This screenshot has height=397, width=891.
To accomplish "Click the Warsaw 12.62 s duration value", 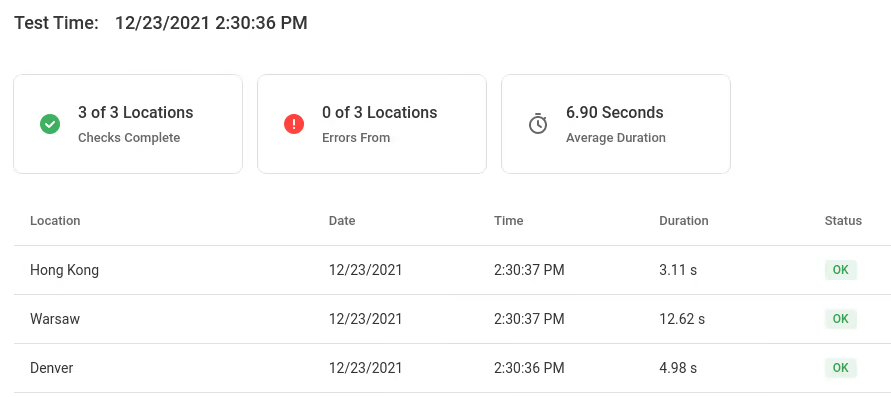I will click(x=682, y=319).
